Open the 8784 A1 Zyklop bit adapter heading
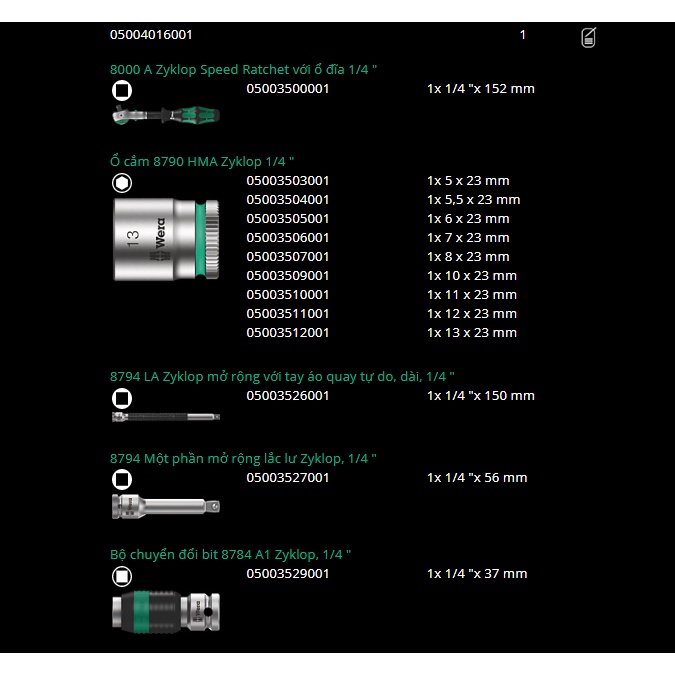 pyautogui.click(x=230, y=554)
